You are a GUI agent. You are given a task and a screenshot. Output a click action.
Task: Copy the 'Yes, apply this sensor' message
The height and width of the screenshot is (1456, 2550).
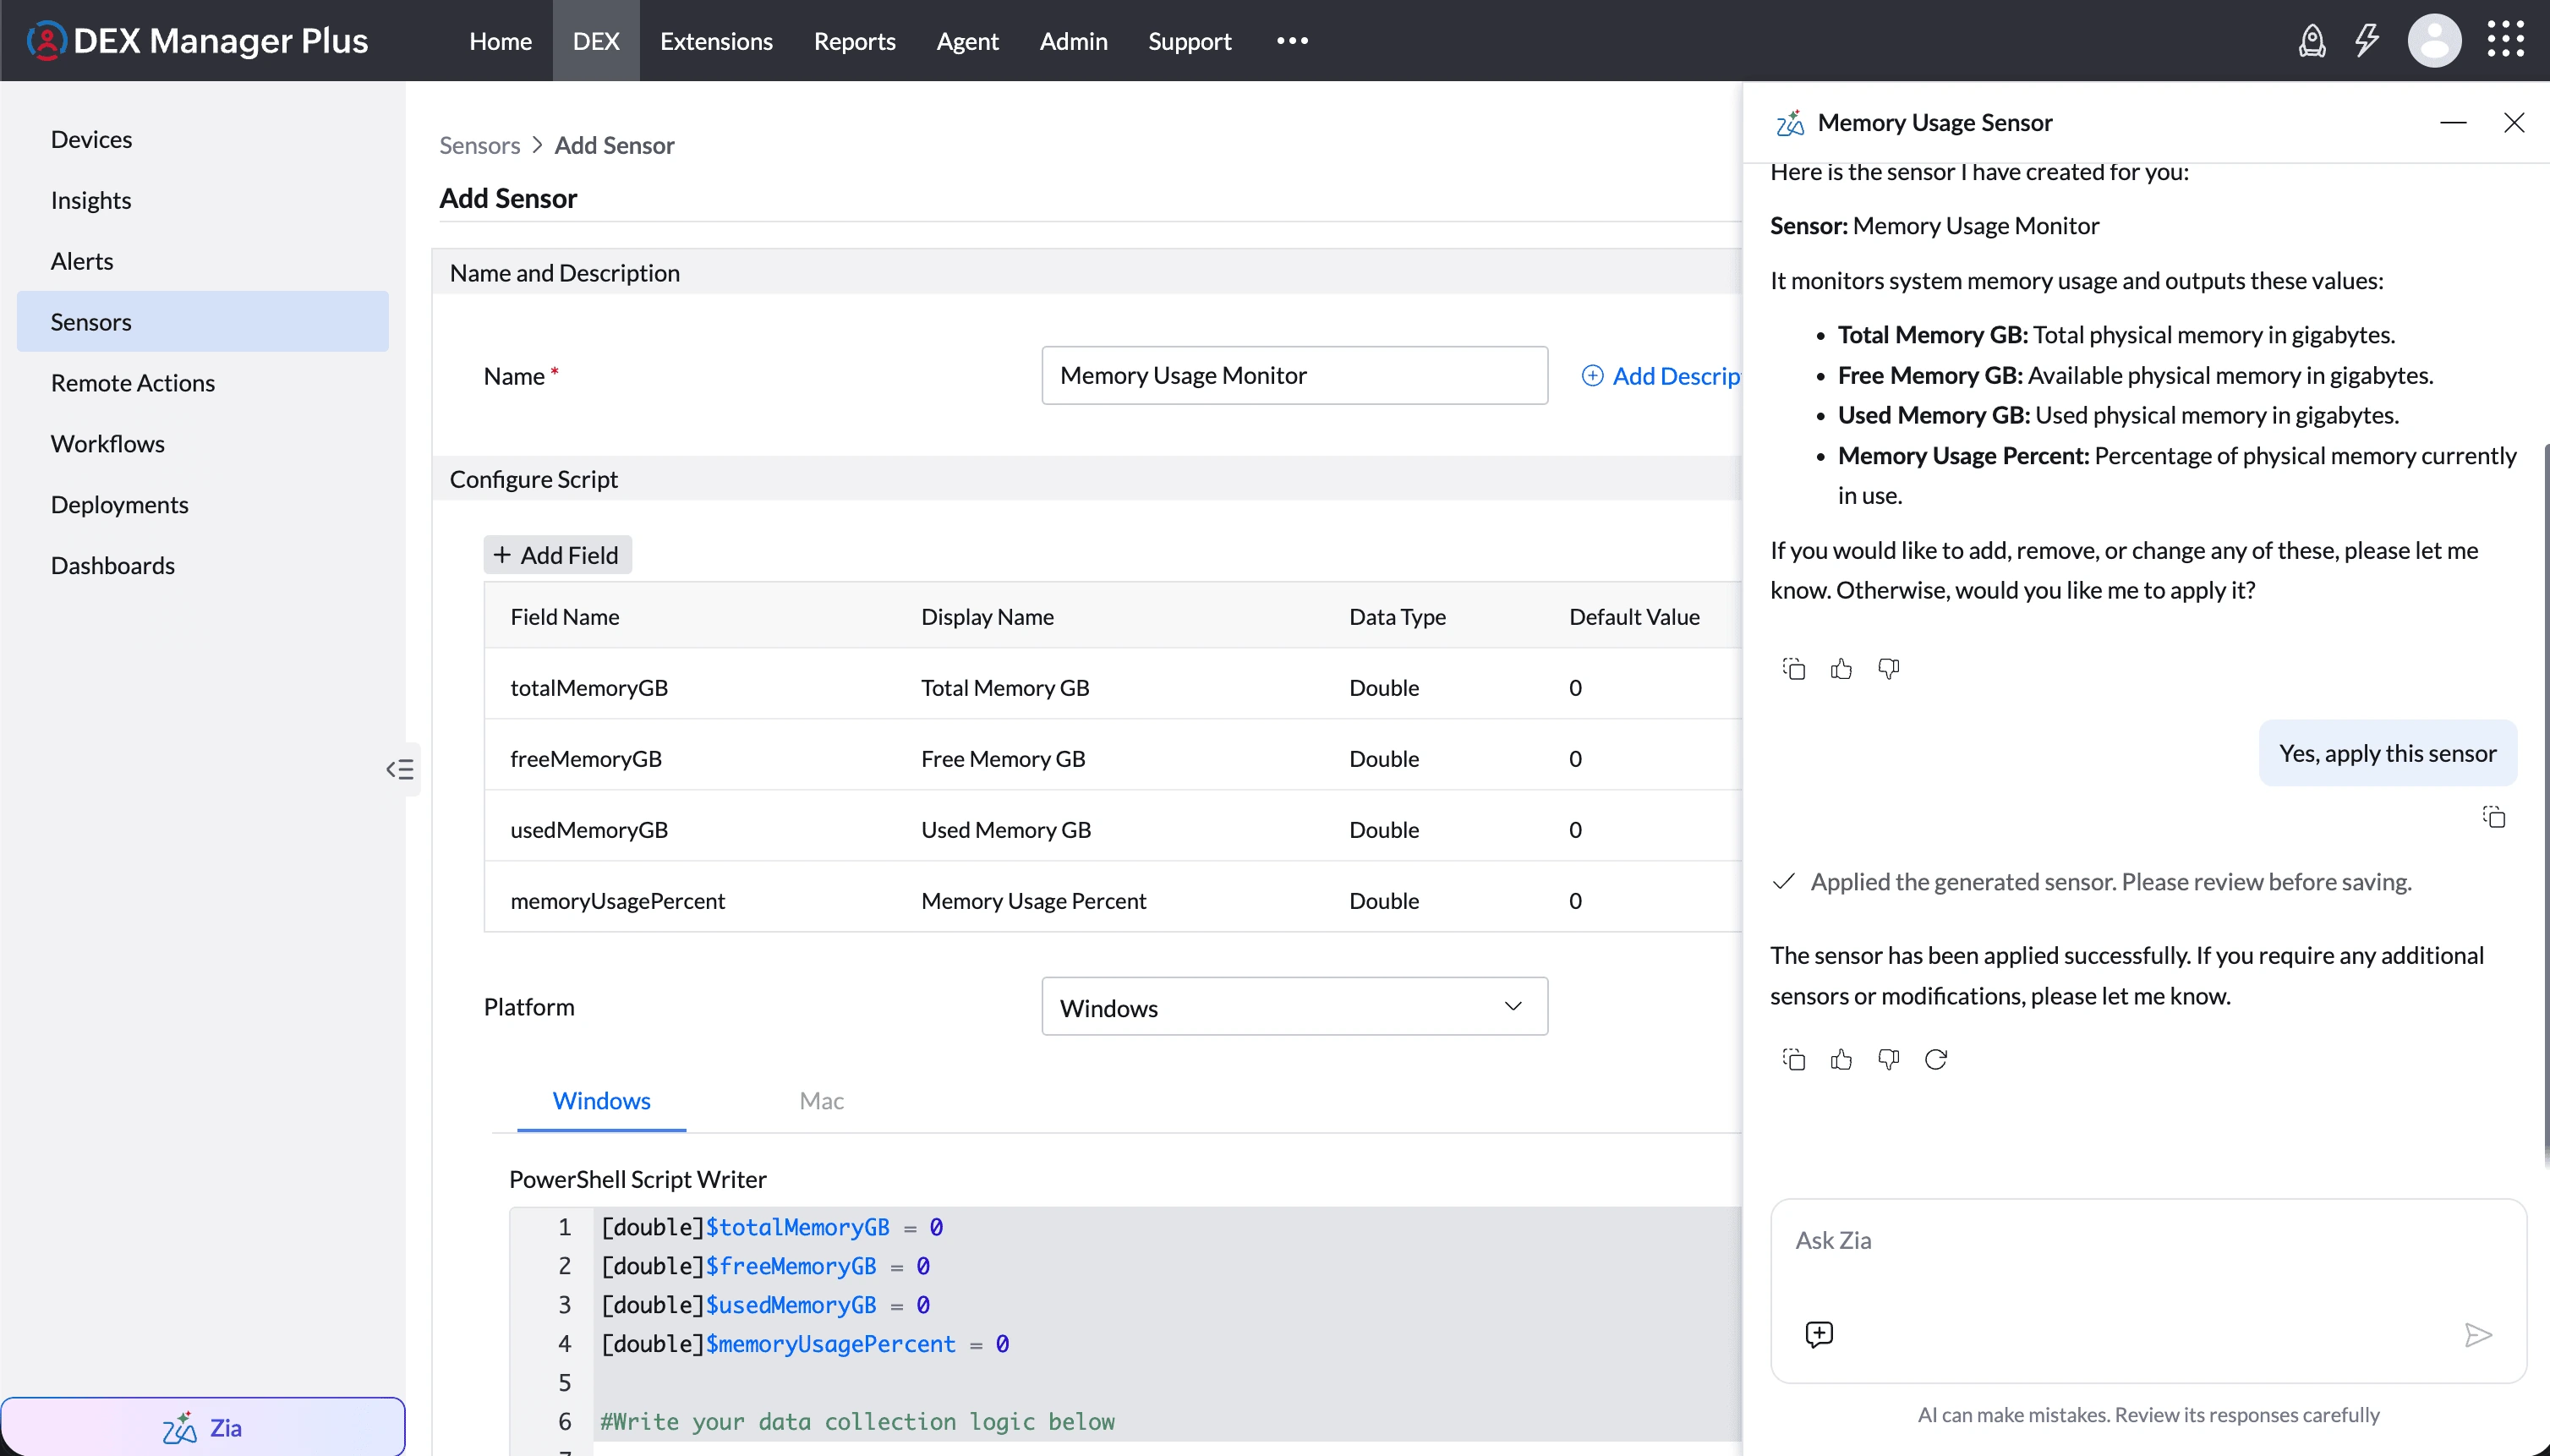tap(2494, 817)
